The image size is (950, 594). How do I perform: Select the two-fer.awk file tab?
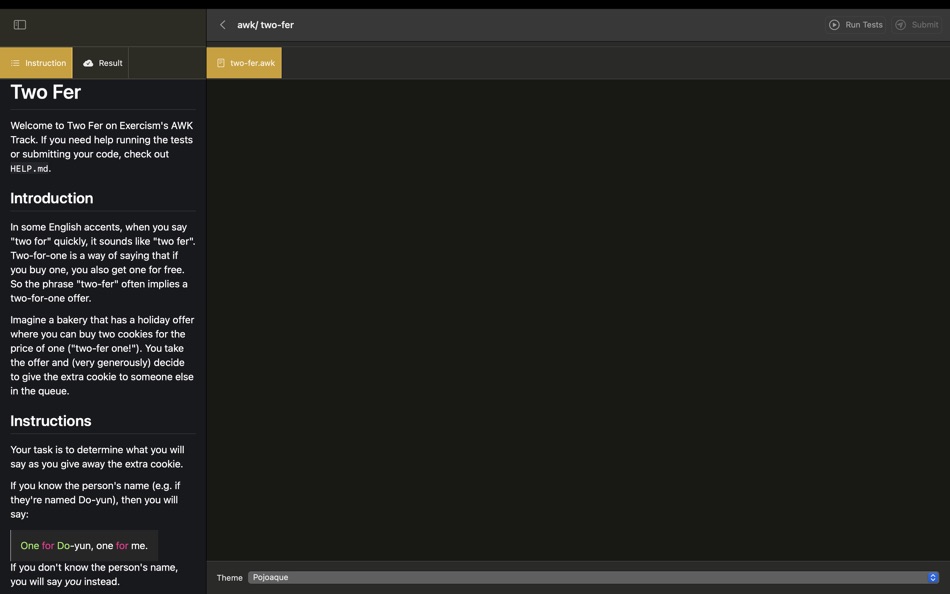pyautogui.click(x=244, y=63)
